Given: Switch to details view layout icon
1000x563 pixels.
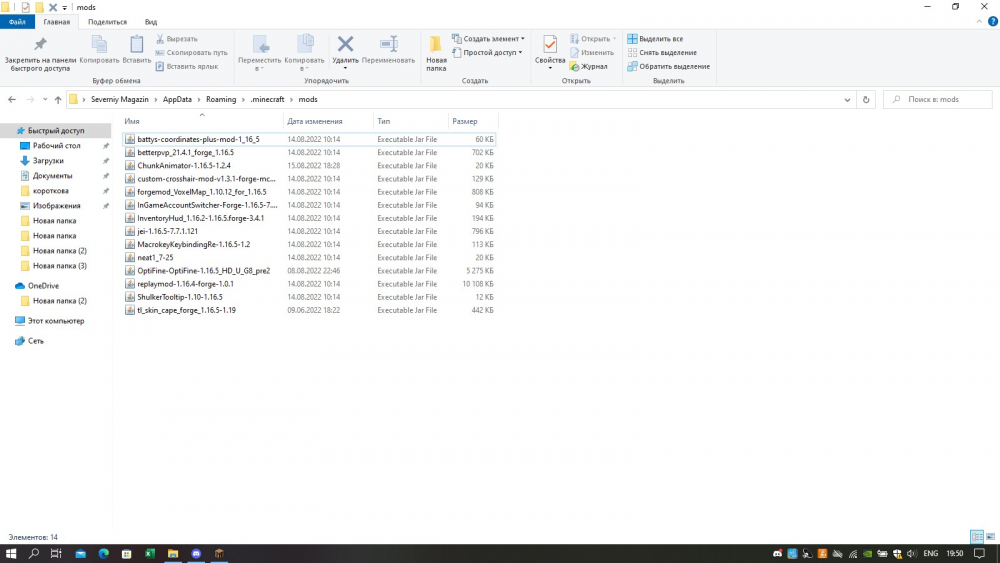Looking at the screenshot, I should coord(976,537).
